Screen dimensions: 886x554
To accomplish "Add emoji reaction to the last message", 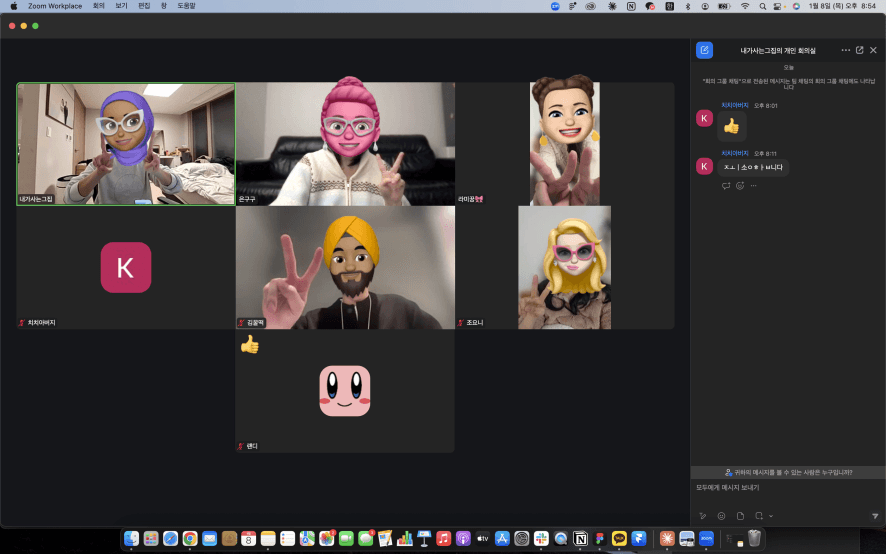I will pyautogui.click(x=740, y=186).
